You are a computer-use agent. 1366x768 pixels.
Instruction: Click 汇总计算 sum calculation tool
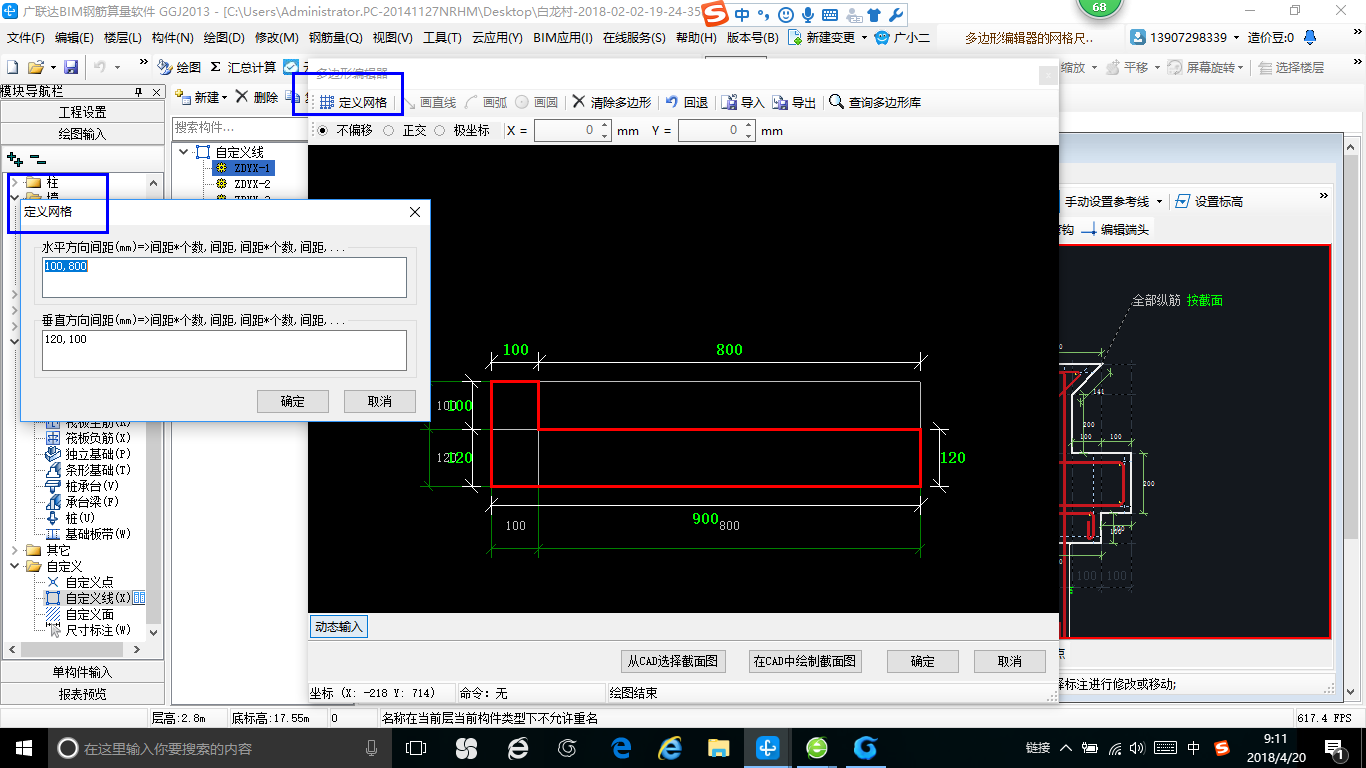(x=243, y=67)
